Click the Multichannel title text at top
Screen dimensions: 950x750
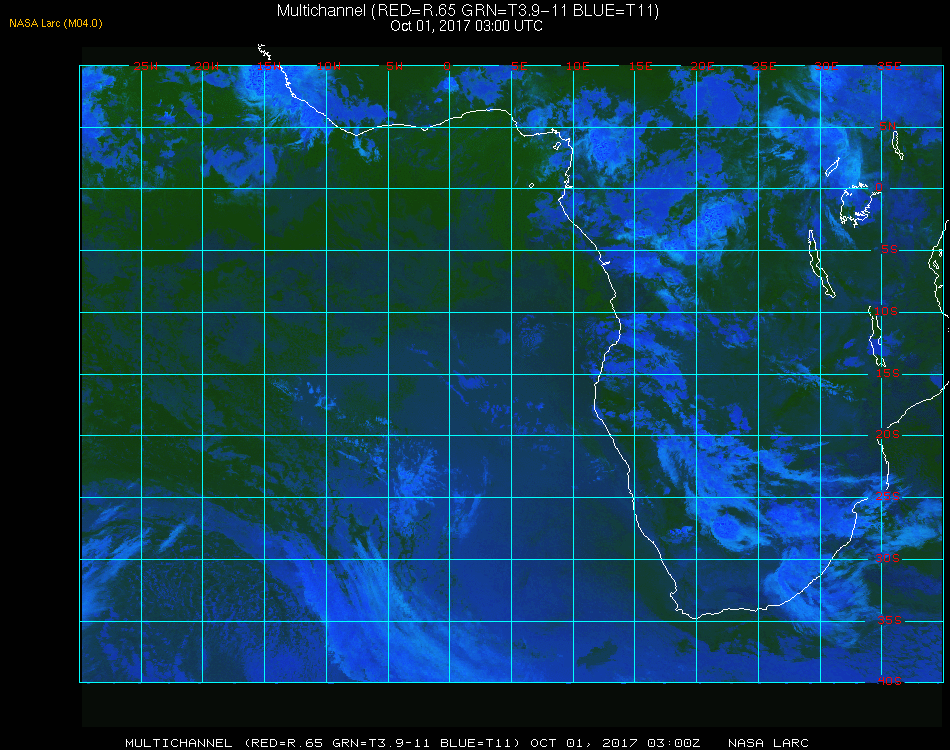[468, 10]
